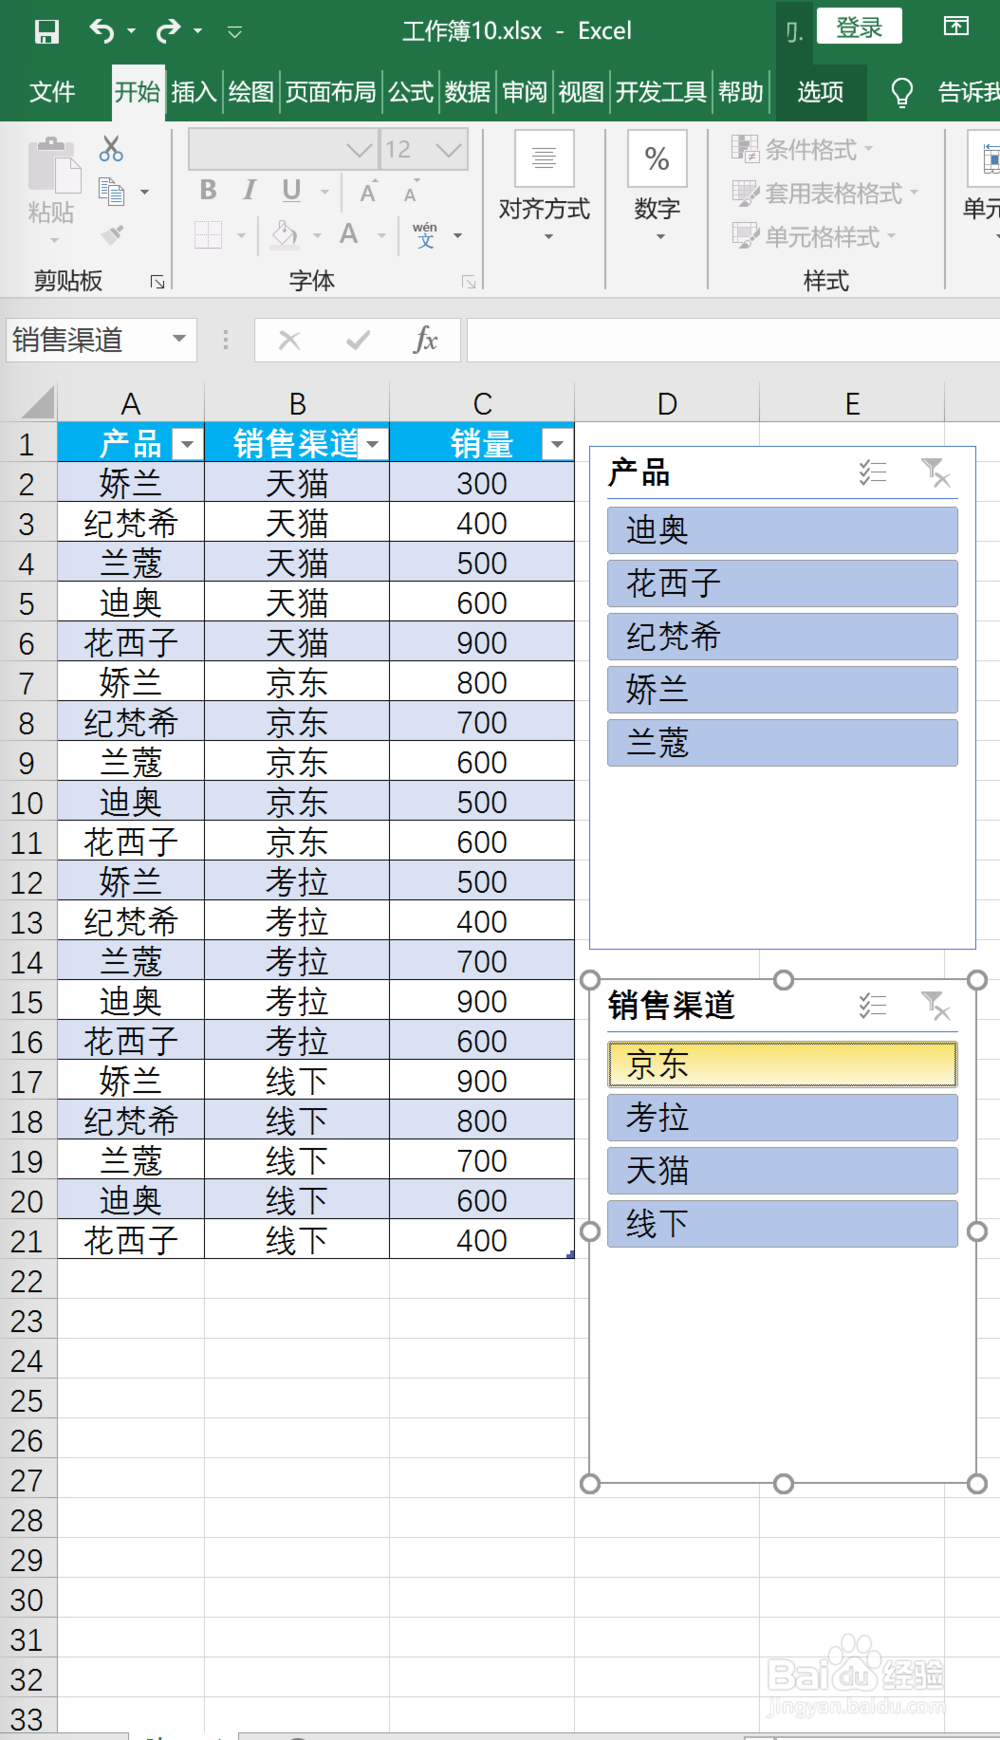Open the font size dropdown
Screen dimensions: 1000x1740
449,150
